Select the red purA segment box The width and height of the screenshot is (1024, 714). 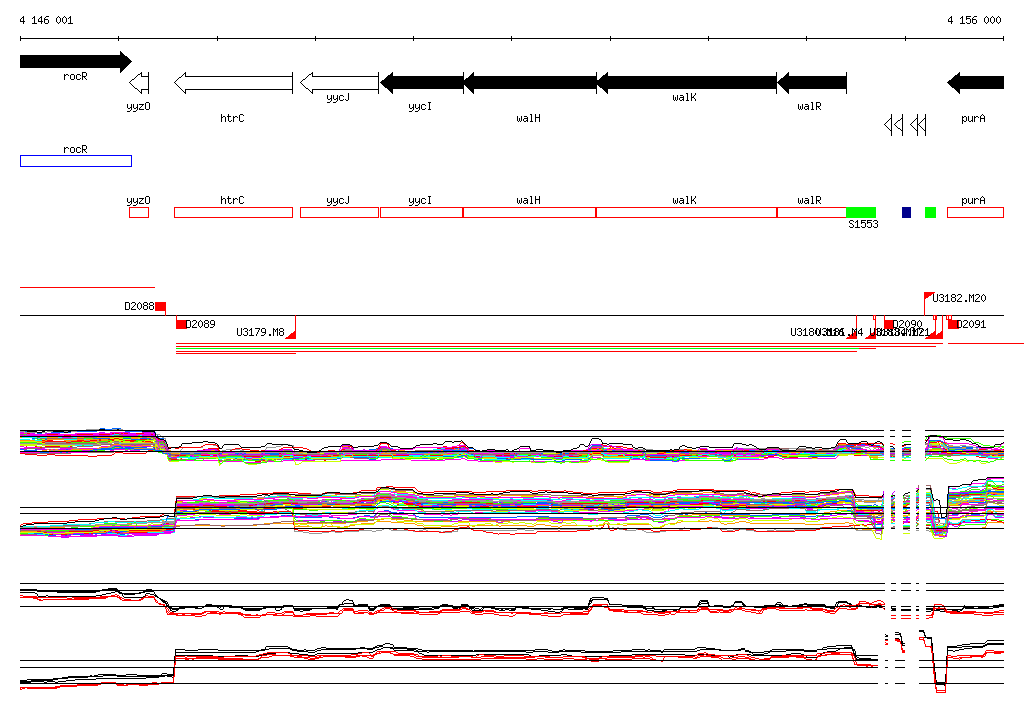click(x=976, y=212)
